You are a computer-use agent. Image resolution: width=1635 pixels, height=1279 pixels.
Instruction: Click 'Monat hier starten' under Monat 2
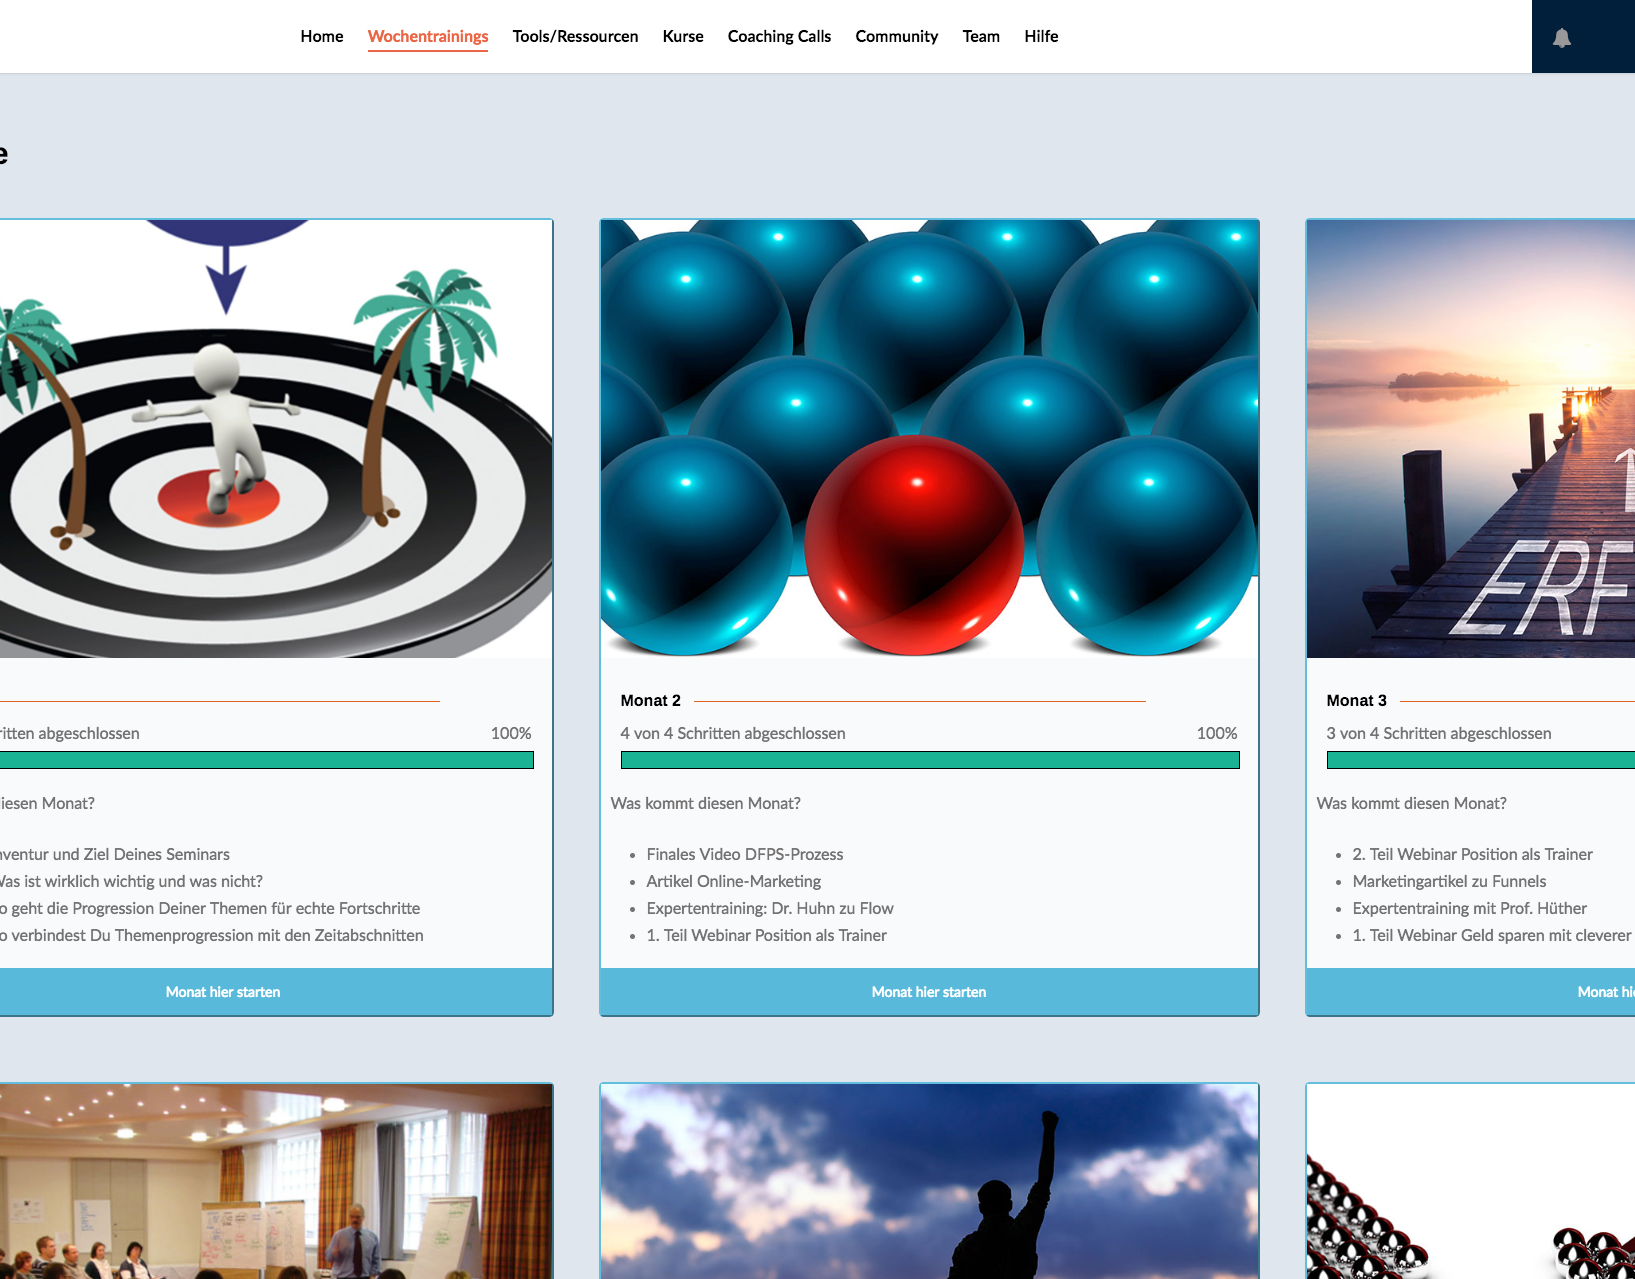click(x=929, y=992)
